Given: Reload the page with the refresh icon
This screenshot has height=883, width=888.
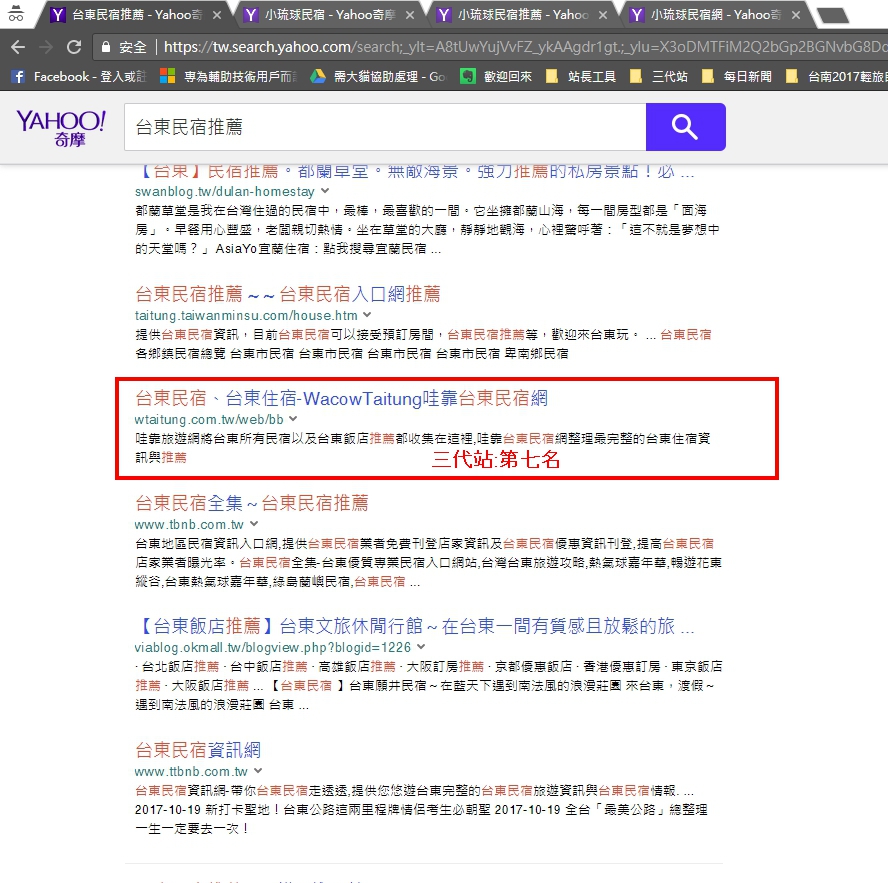Looking at the screenshot, I should (74, 47).
